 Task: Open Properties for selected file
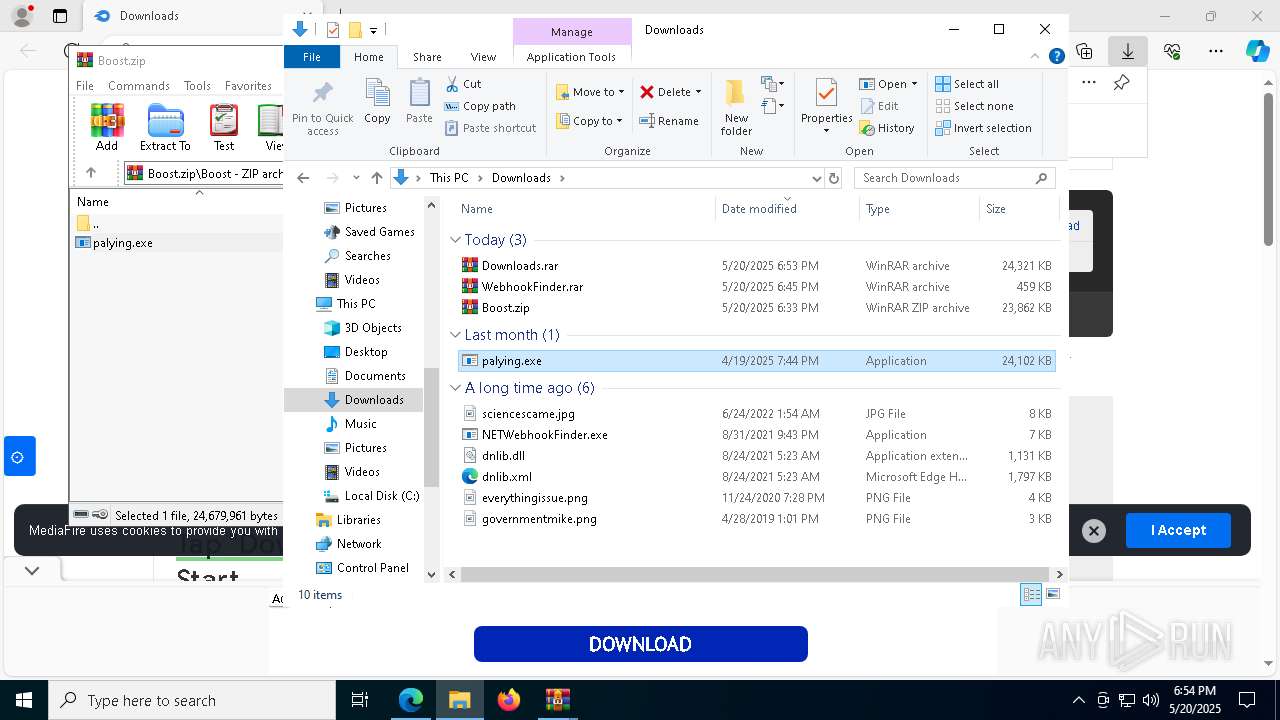[x=826, y=107]
